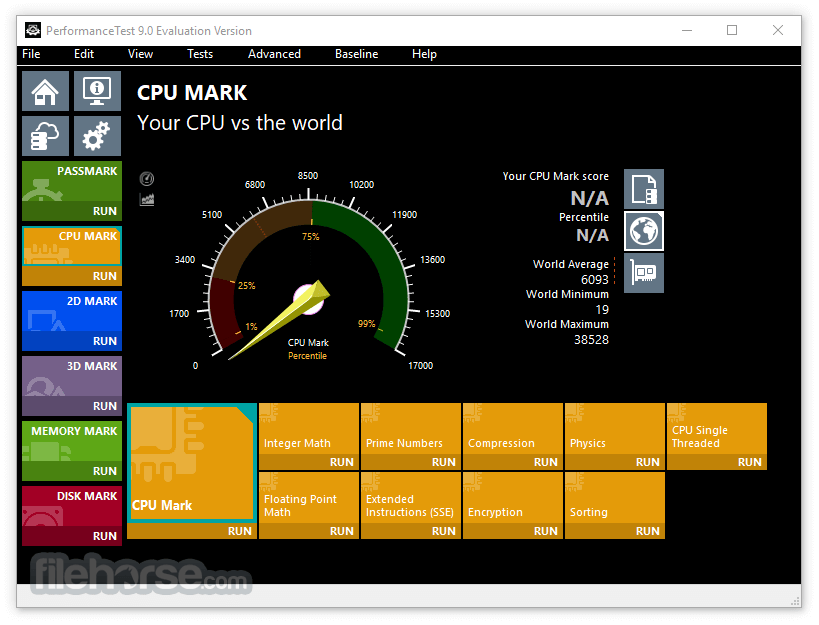Open the System Information monitor icon
819x625 pixels.
(97, 91)
